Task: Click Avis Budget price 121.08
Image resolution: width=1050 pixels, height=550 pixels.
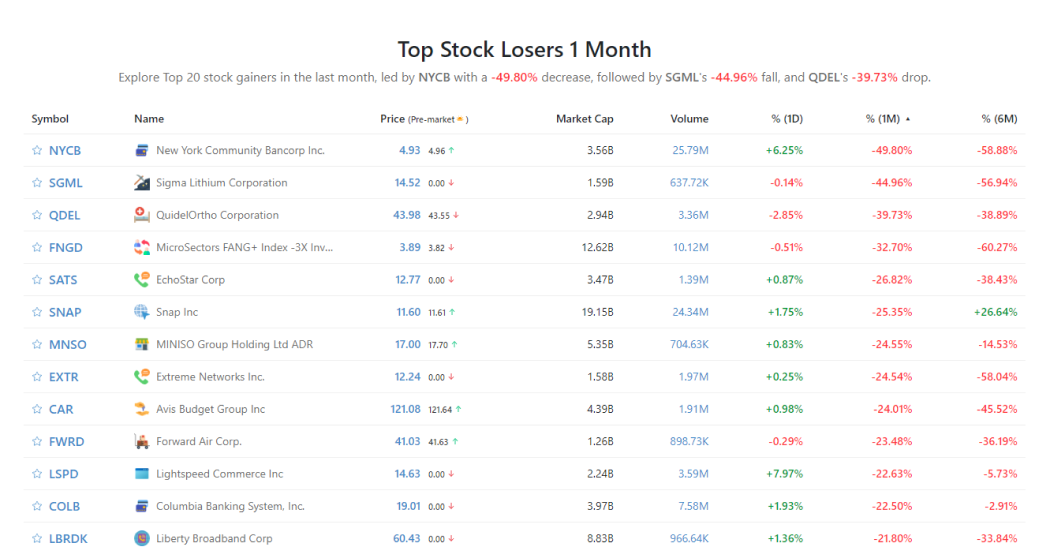Action: coord(406,409)
